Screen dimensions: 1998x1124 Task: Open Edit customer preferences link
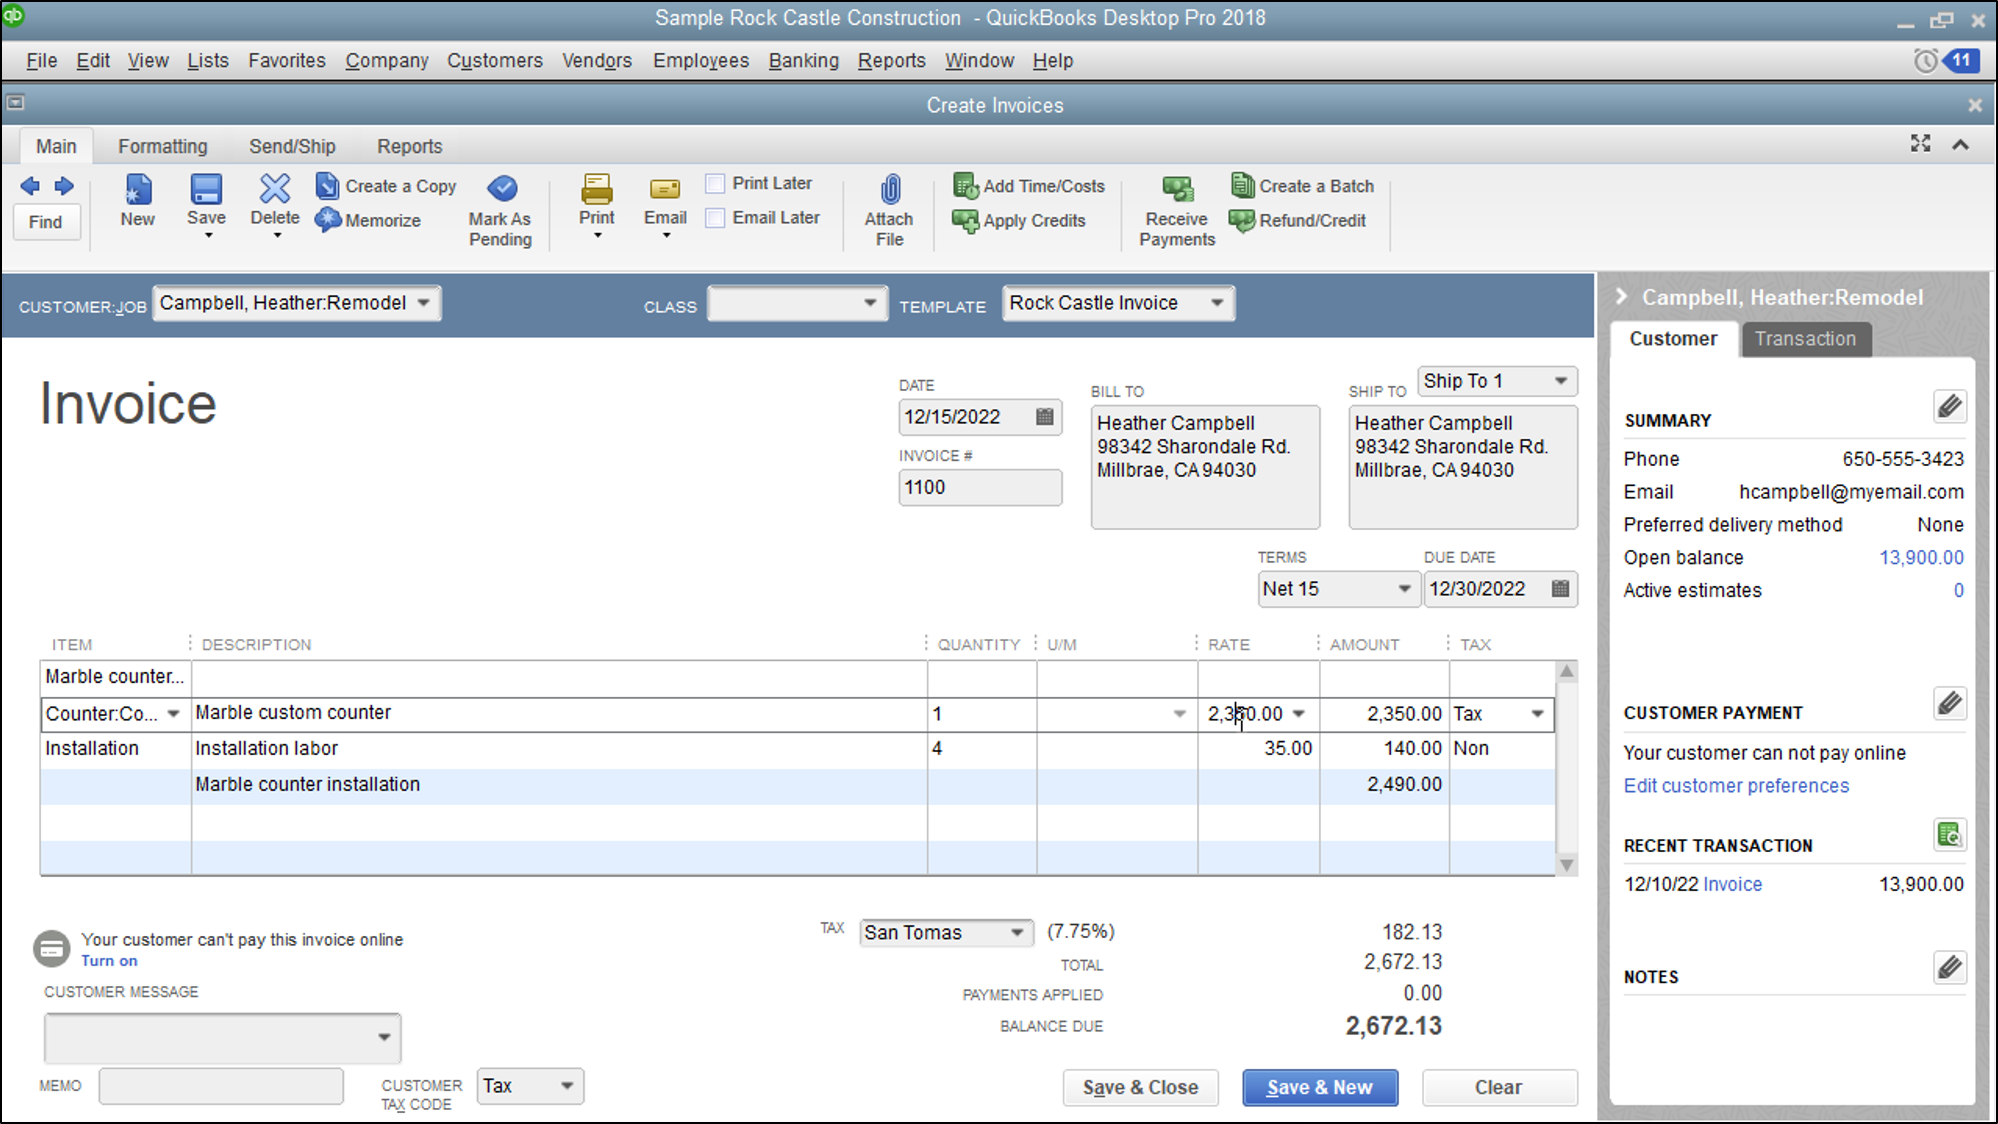(1737, 786)
